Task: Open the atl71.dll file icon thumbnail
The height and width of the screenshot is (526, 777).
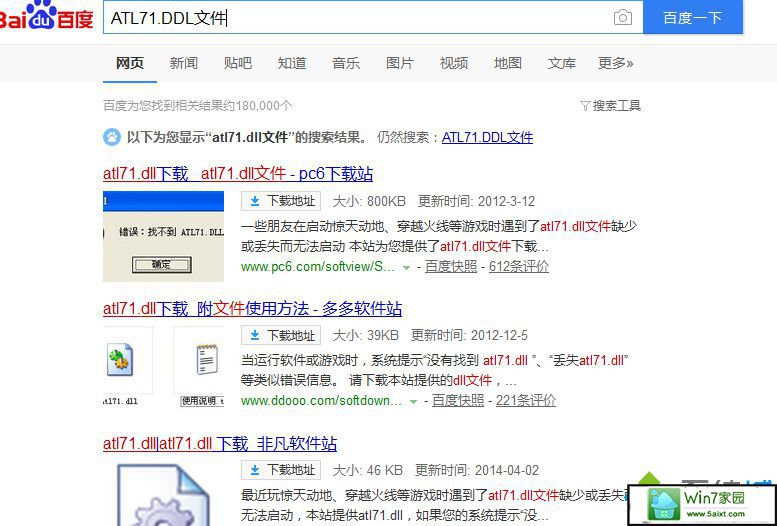Action: pyautogui.click(x=119, y=360)
